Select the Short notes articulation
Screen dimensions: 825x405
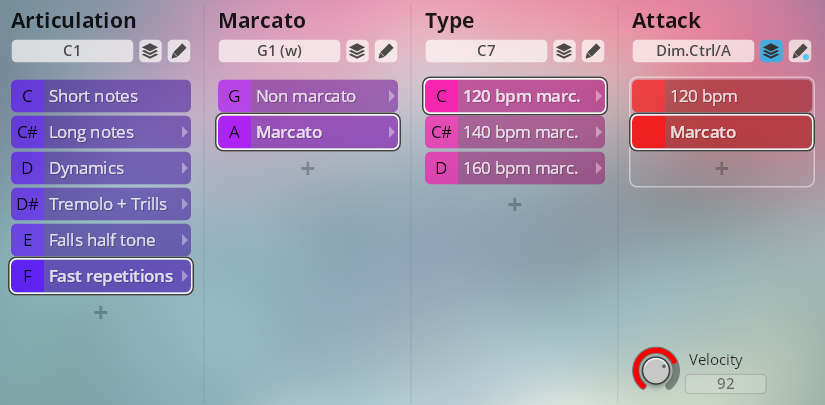(100, 96)
